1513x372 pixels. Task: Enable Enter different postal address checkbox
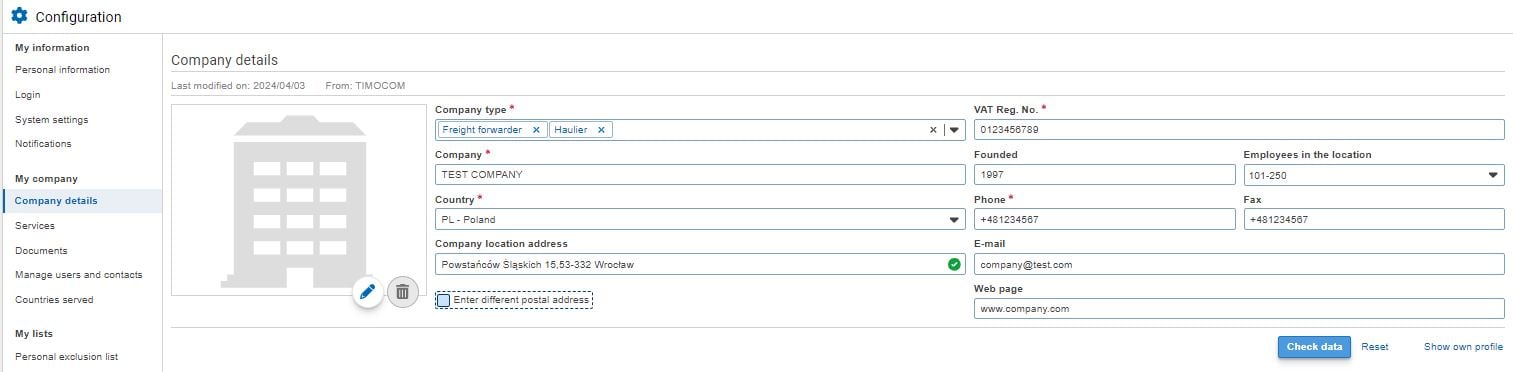pyautogui.click(x=444, y=300)
